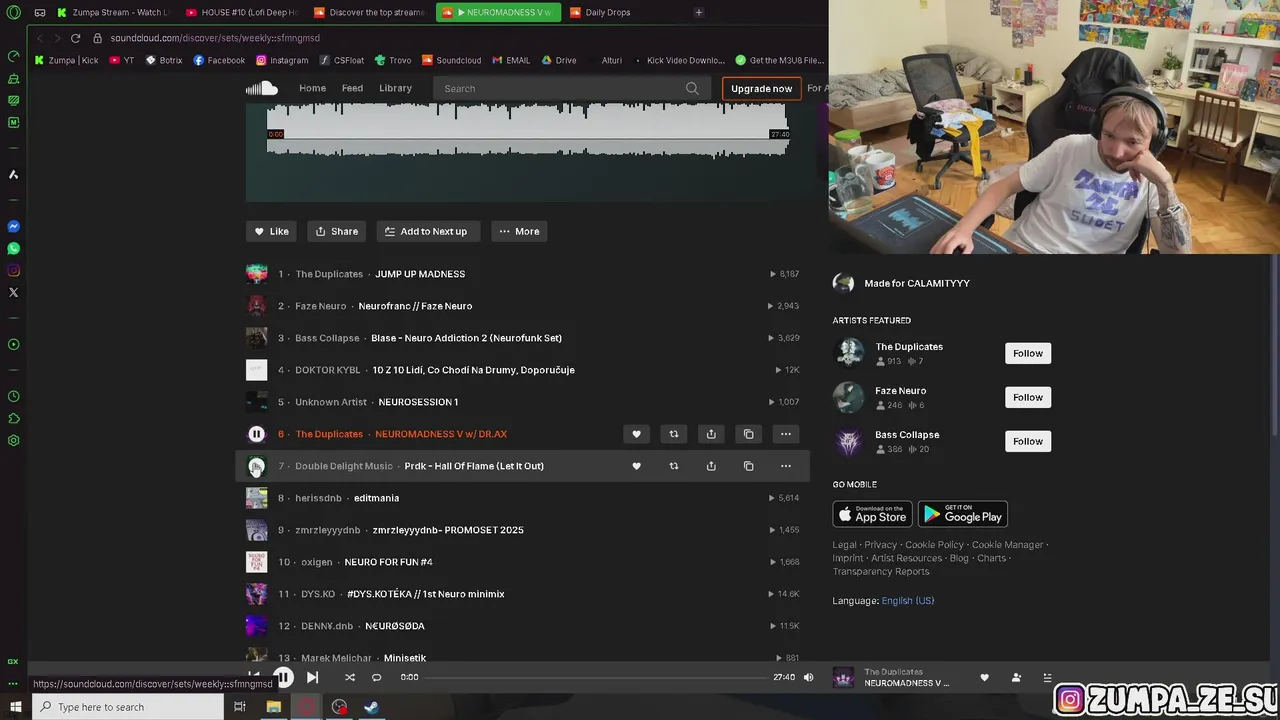Screen dimensions: 1280x720
Task: Open the Instagram bookmark
Action: 281,60
